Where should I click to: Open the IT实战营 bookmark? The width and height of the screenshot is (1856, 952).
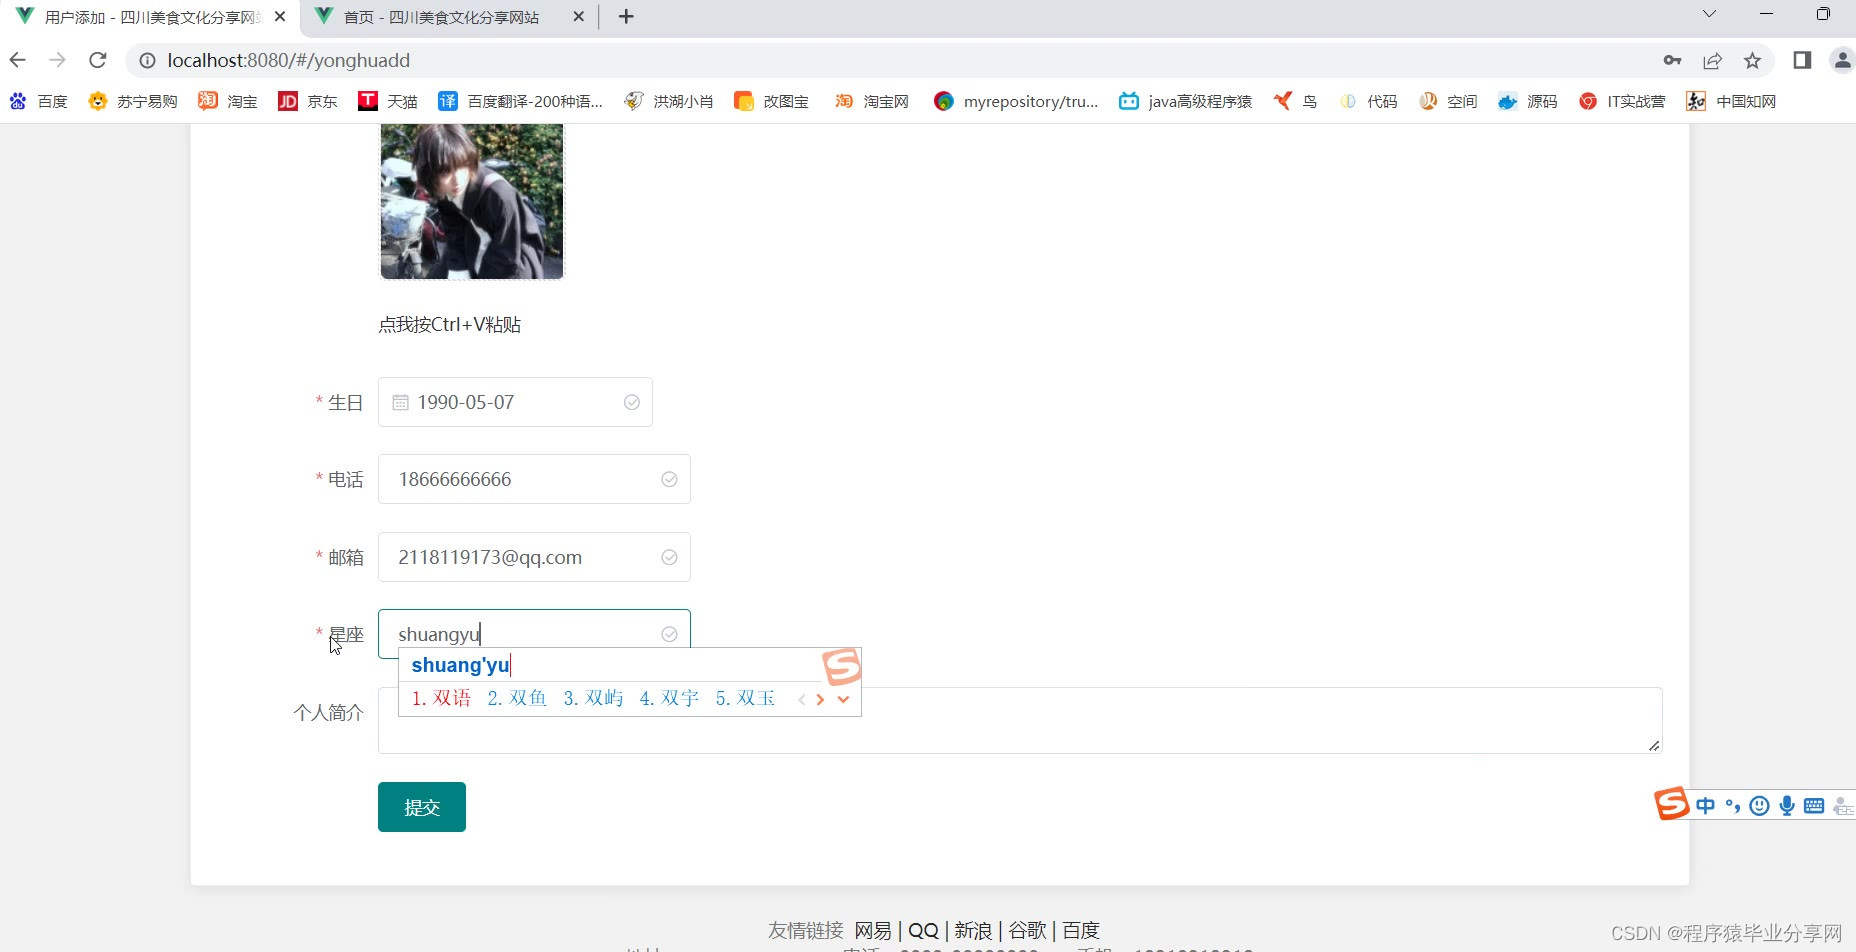point(1622,101)
